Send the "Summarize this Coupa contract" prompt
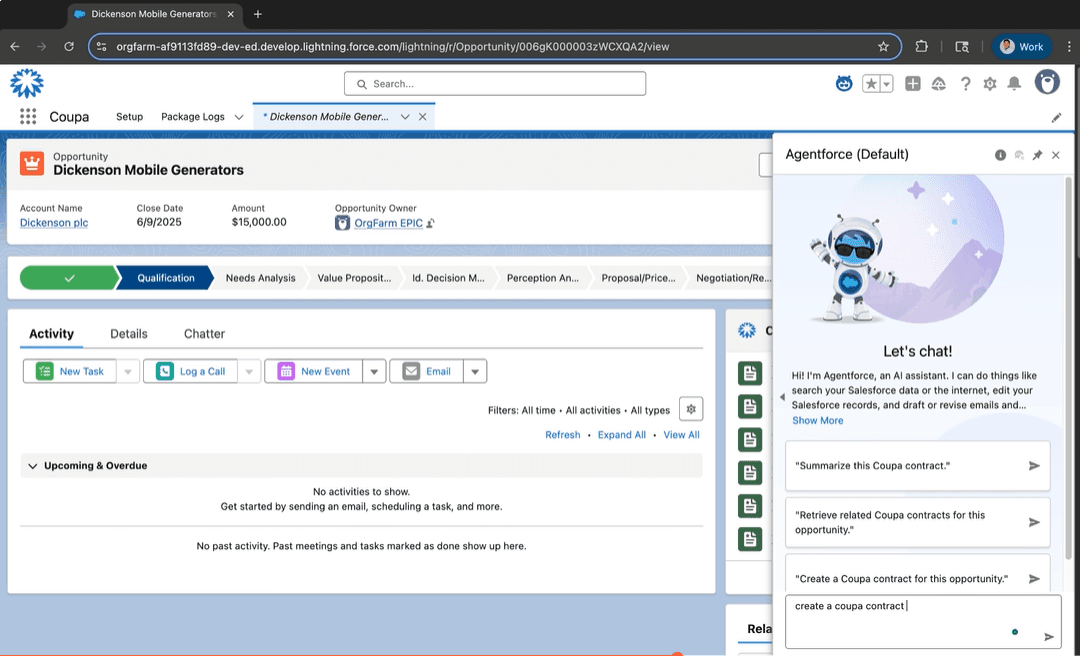 pyautogui.click(x=1034, y=466)
